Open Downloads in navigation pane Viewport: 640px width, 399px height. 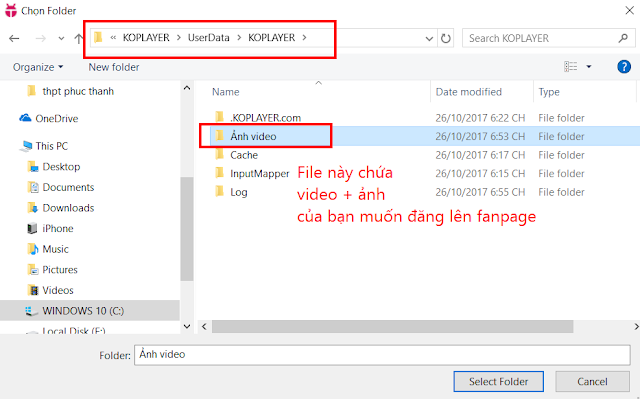coord(68,208)
